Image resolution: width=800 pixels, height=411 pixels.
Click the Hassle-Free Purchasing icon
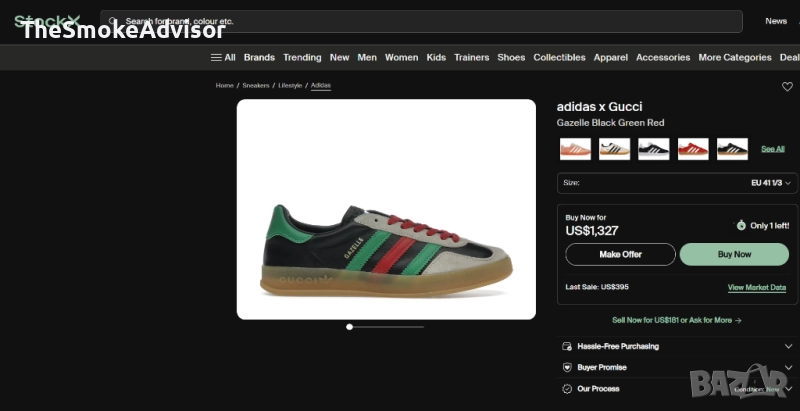pyautogui.click(x=567, y=346)
